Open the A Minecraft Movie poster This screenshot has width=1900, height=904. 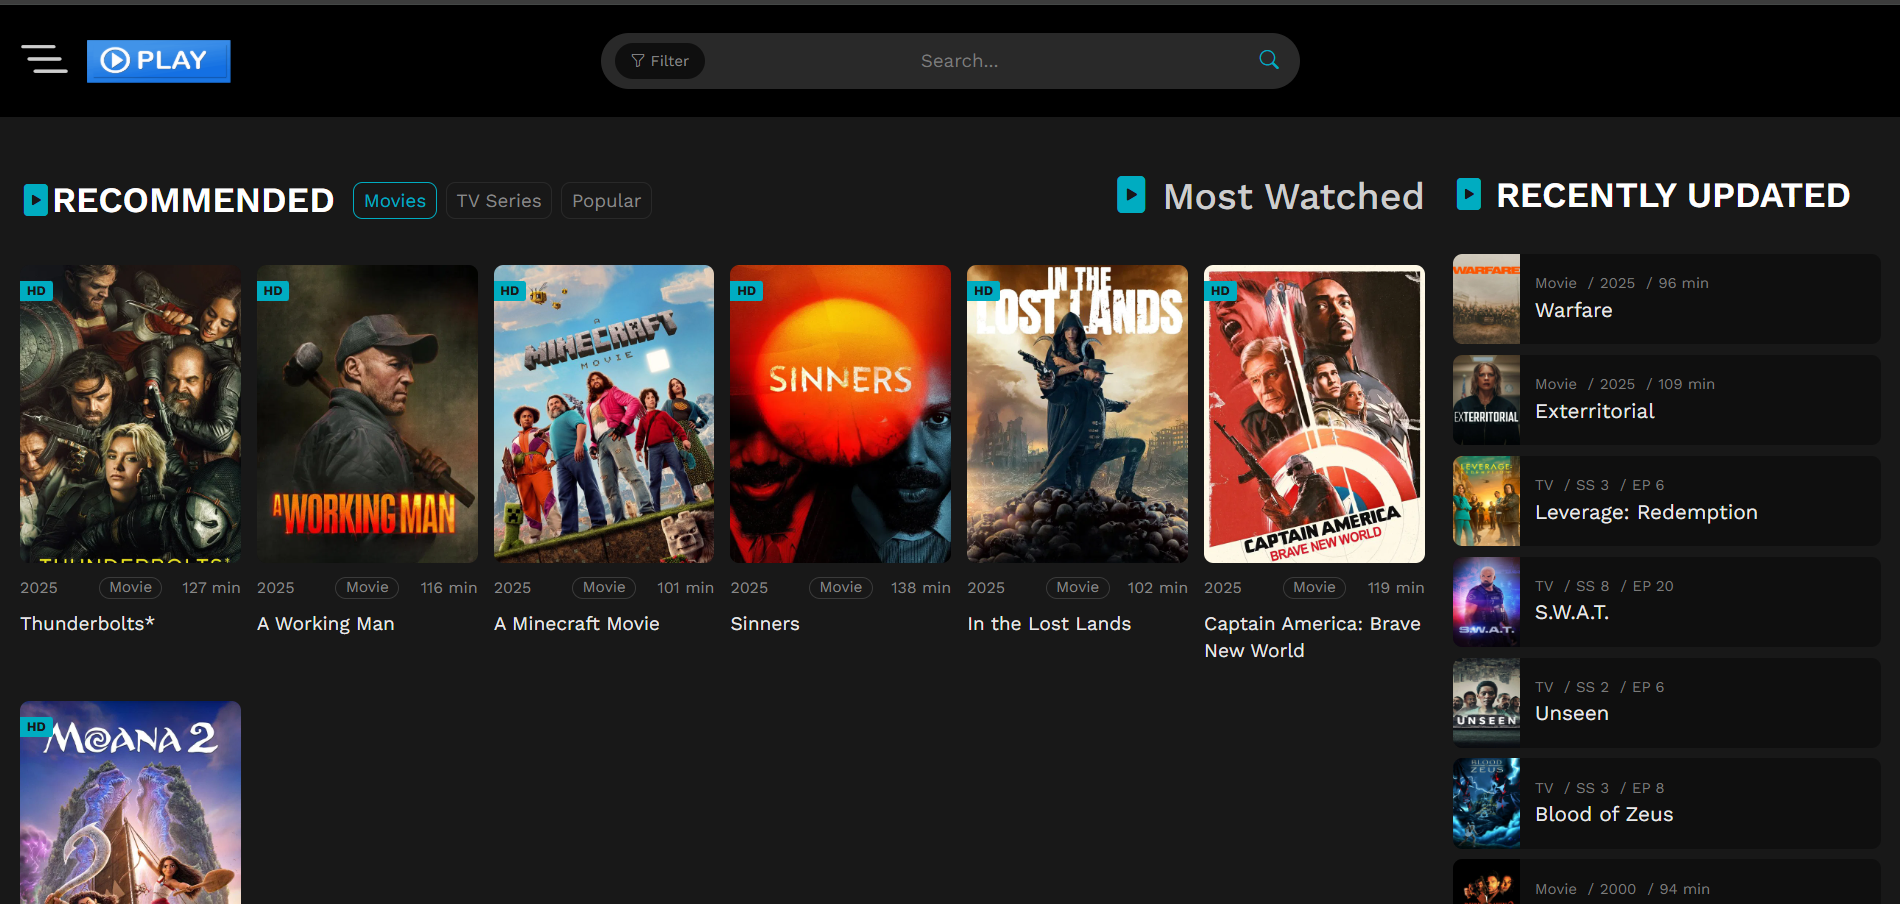point(604,413)
